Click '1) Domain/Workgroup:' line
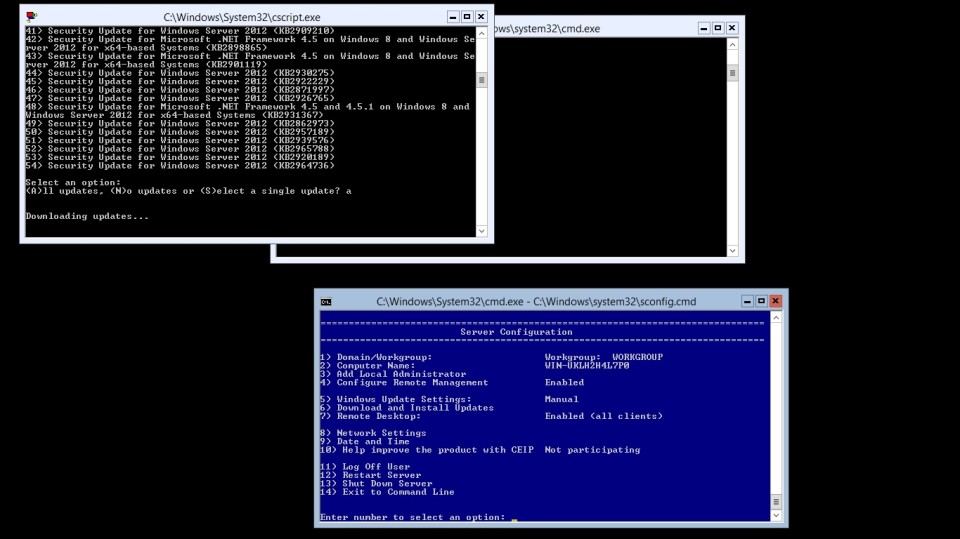960x539 pixels. click(376, 357)
